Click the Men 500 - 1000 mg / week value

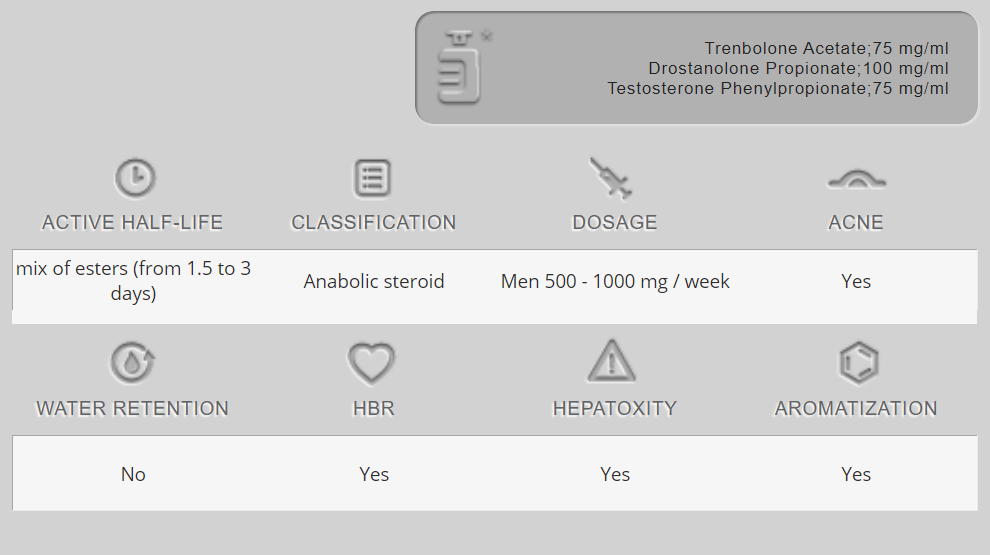click(615, 281)
